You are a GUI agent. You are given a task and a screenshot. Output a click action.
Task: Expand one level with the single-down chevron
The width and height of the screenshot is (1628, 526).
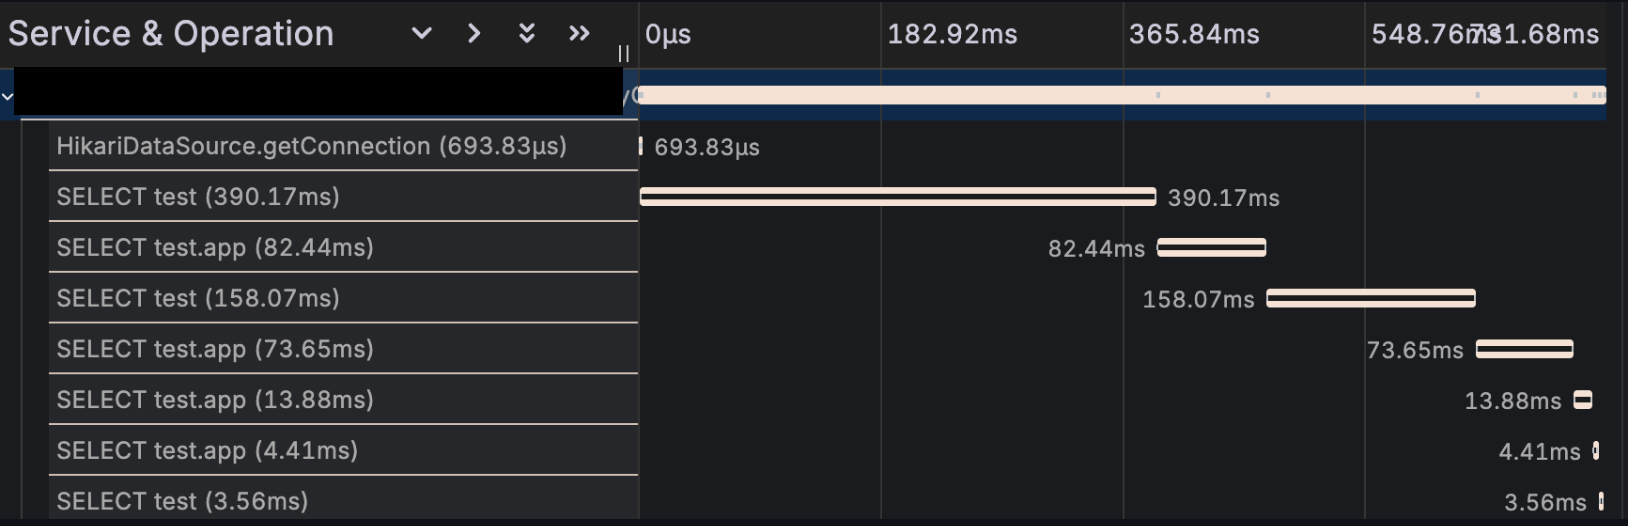422,34
